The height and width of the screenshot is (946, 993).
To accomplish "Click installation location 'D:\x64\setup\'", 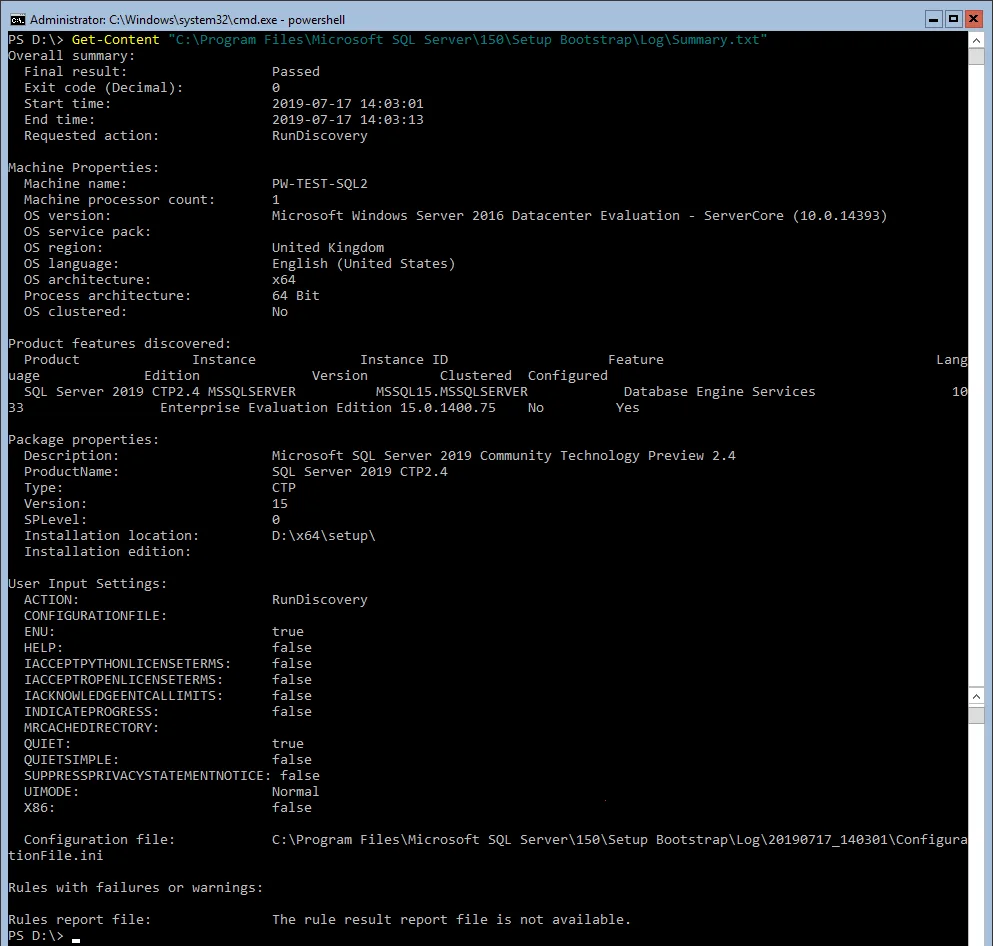I will [x=324, y=536].
